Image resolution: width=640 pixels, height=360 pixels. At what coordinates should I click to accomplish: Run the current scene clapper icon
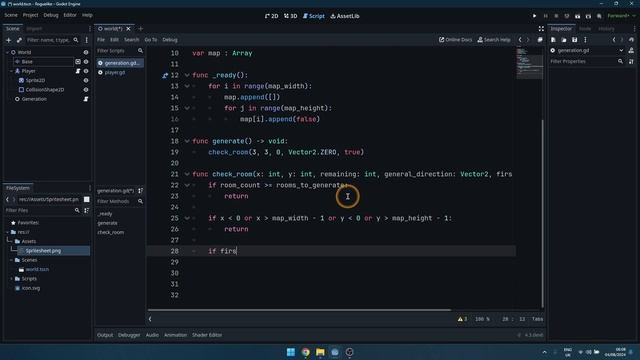(x=577, y=16)
